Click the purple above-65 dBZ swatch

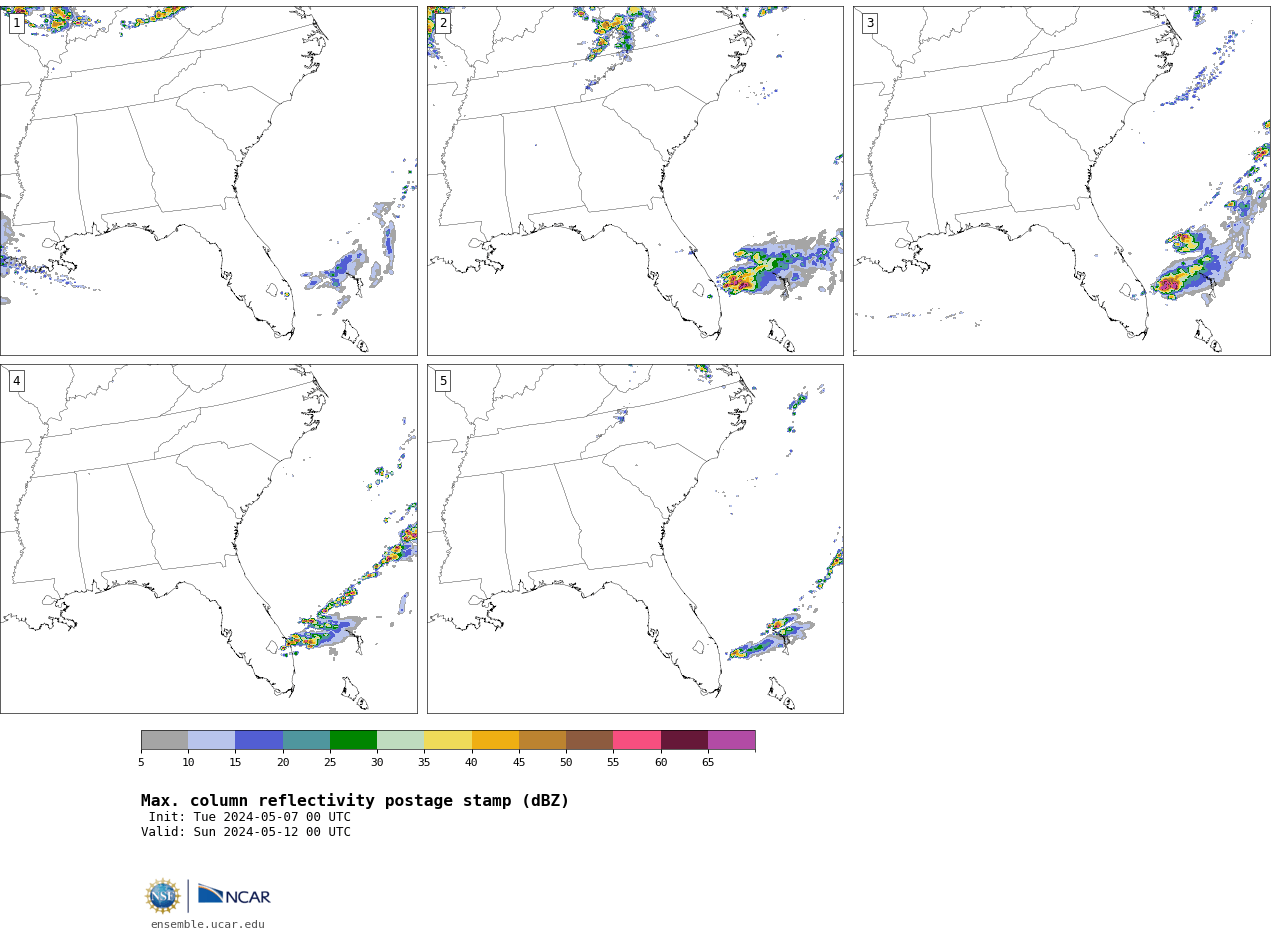(731, 740)
